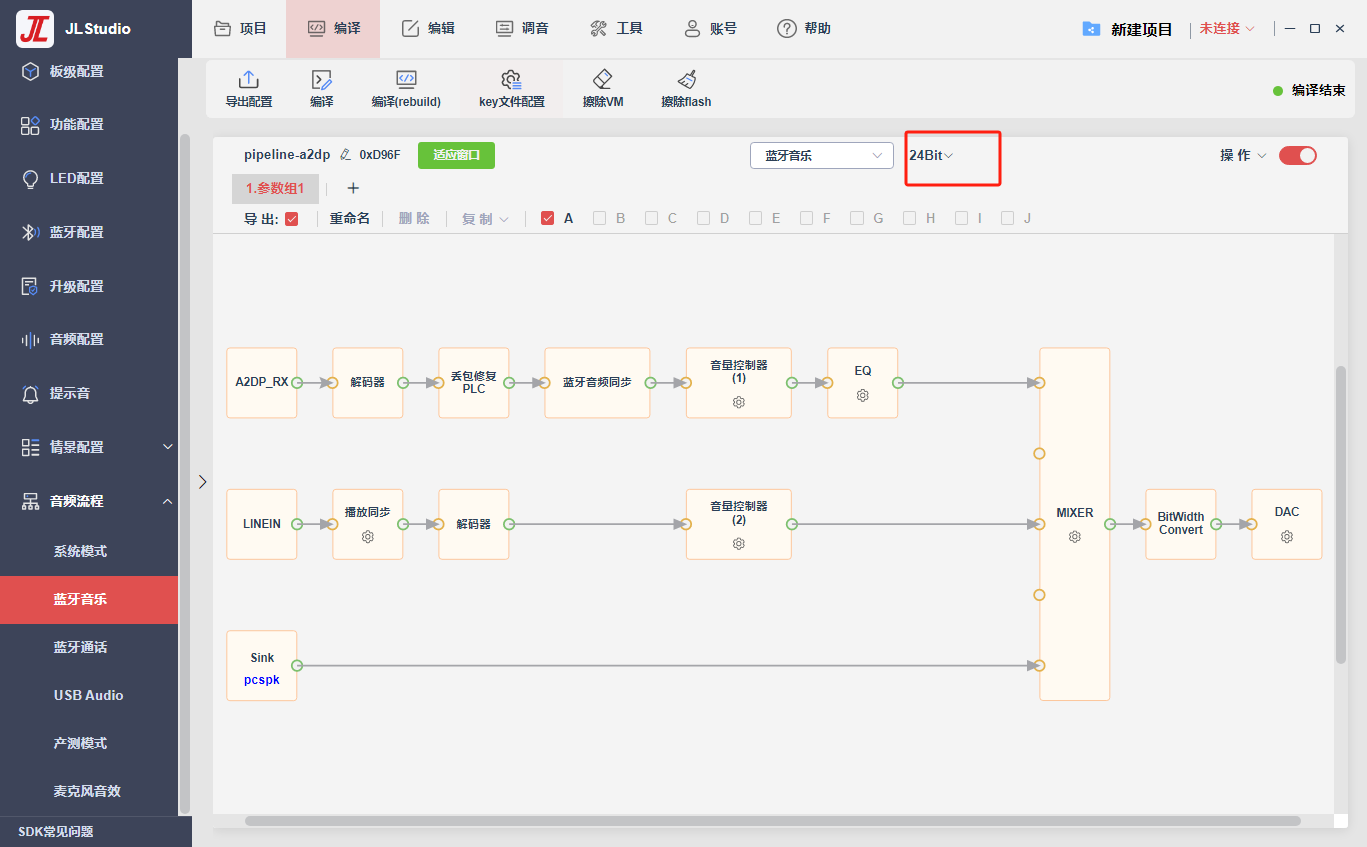Click the 编译(rebuild) icon
The width and height of the screenshot is (1367, 847).
tap(406, 80)
